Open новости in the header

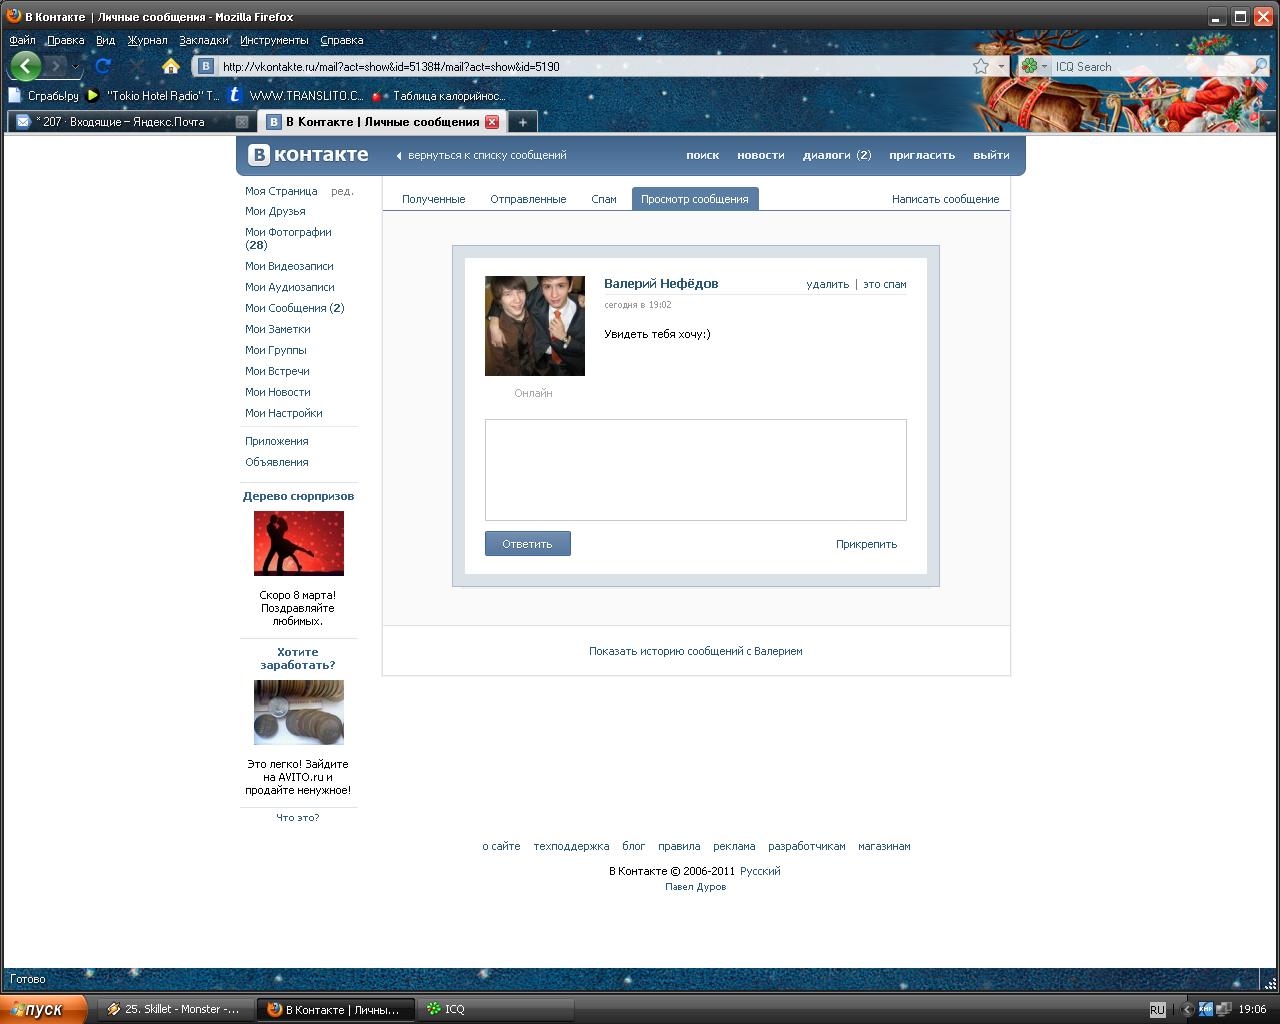click(760, 155)
